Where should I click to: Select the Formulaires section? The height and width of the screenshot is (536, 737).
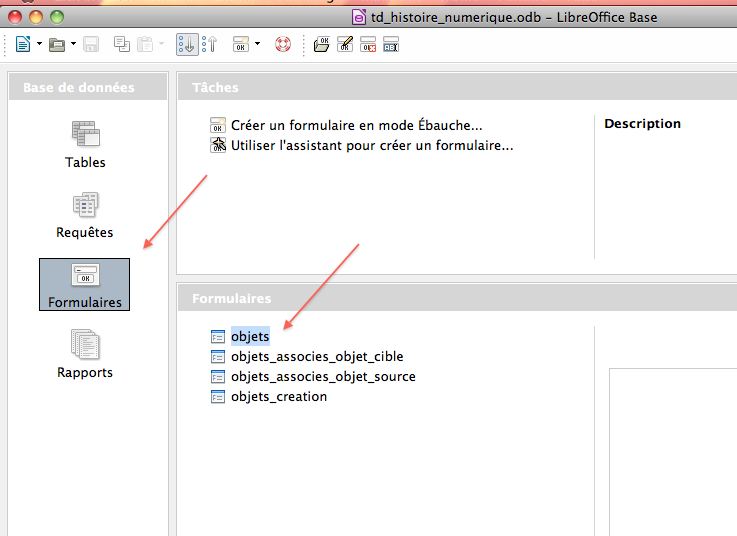pos(85,284)
